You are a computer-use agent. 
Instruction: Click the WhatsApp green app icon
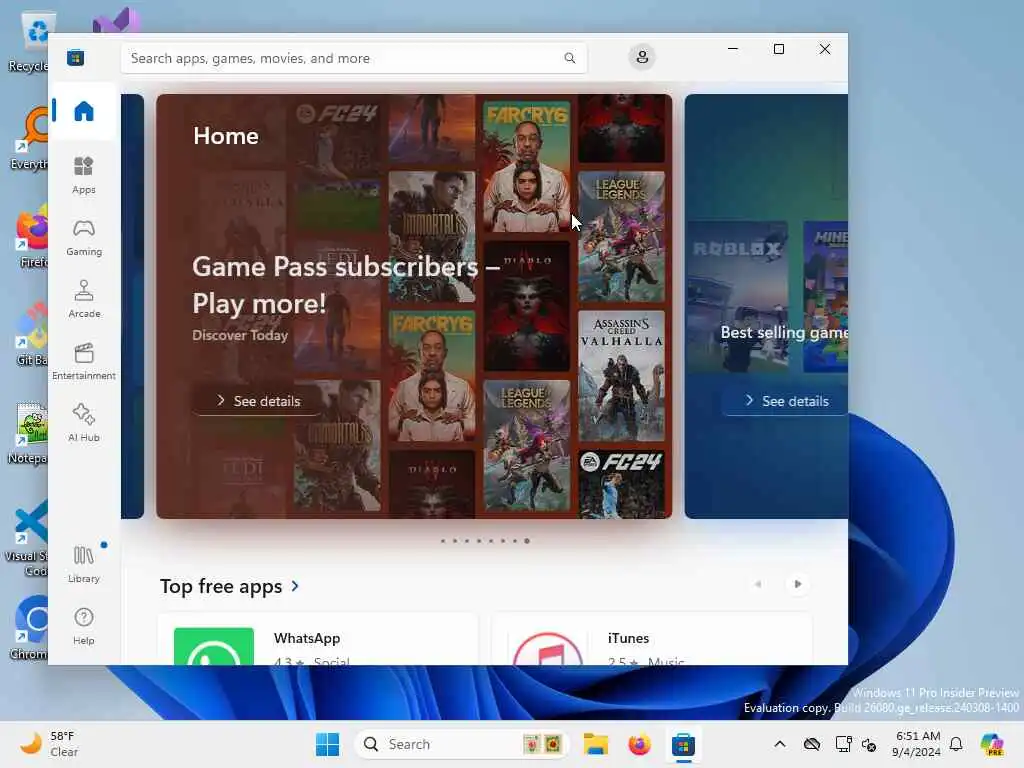(214, 647)
